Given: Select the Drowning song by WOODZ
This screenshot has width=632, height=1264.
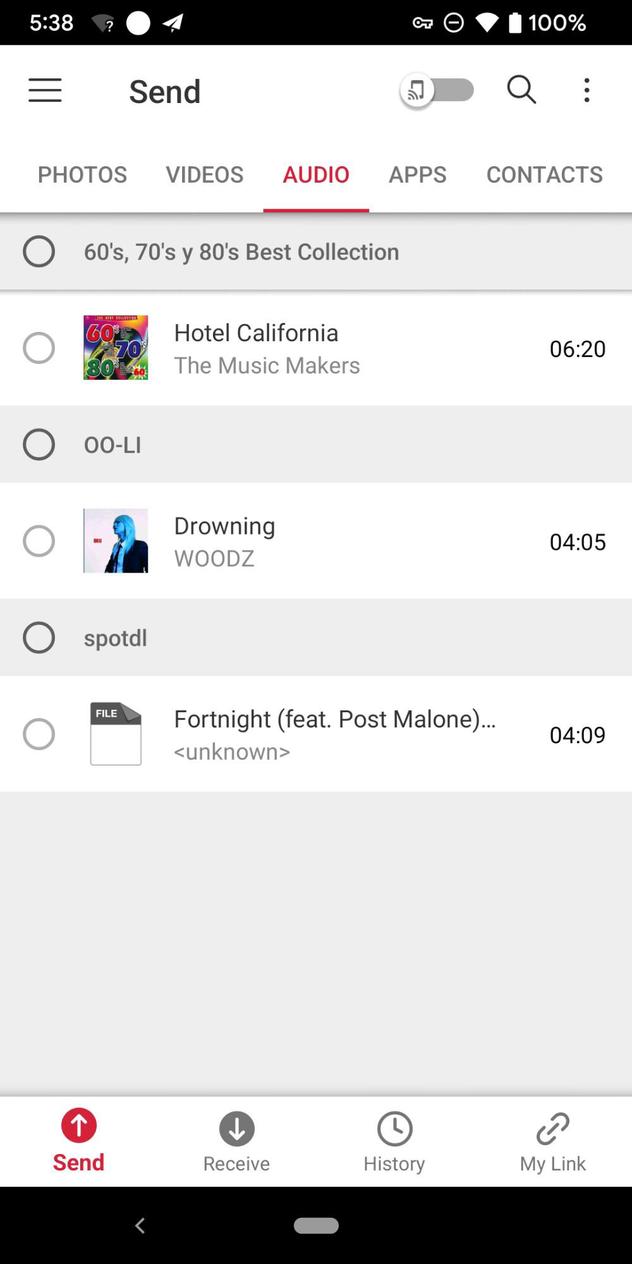Looking at the screenshot, I should tap(39, 540).
